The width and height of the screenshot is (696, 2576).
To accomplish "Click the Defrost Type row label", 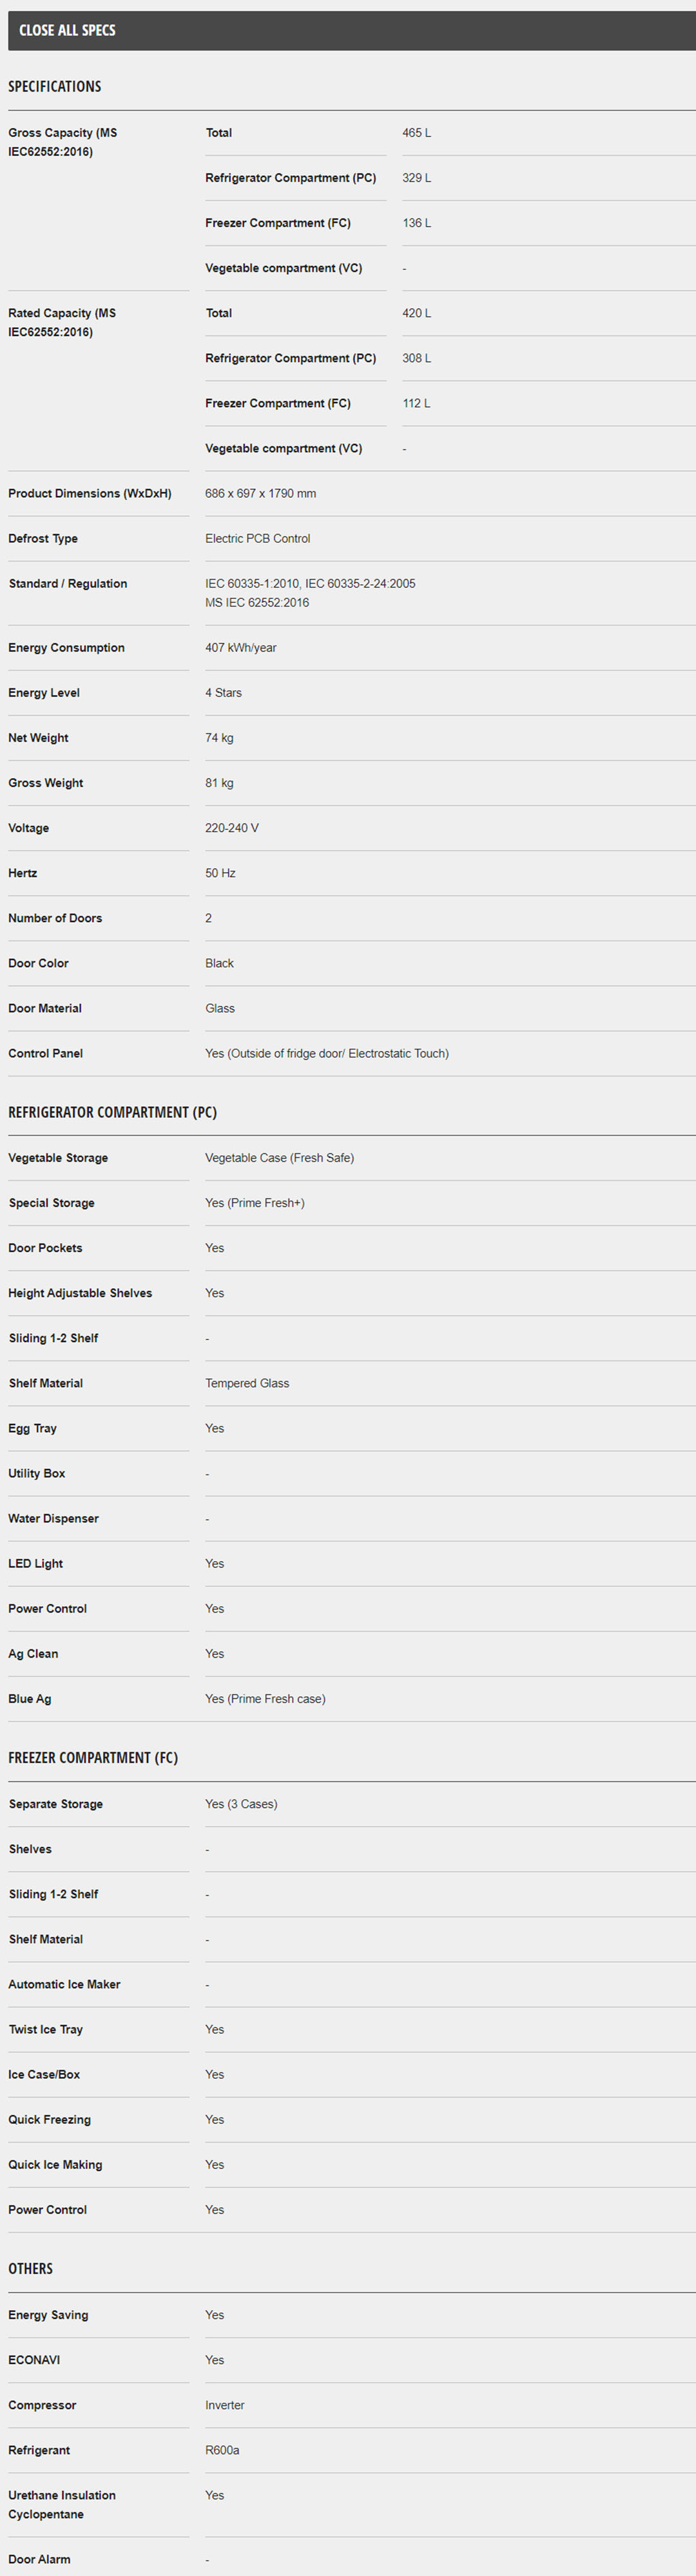I will click(43, 538).
